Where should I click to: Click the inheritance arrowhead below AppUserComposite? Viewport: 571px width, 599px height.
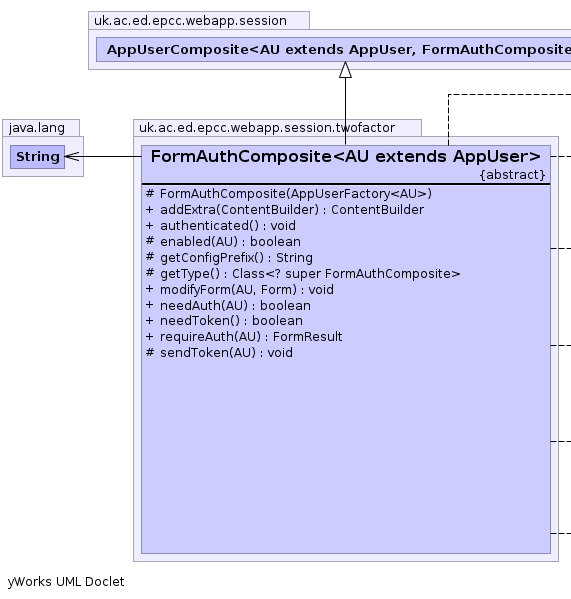click(x=346, y=70)
